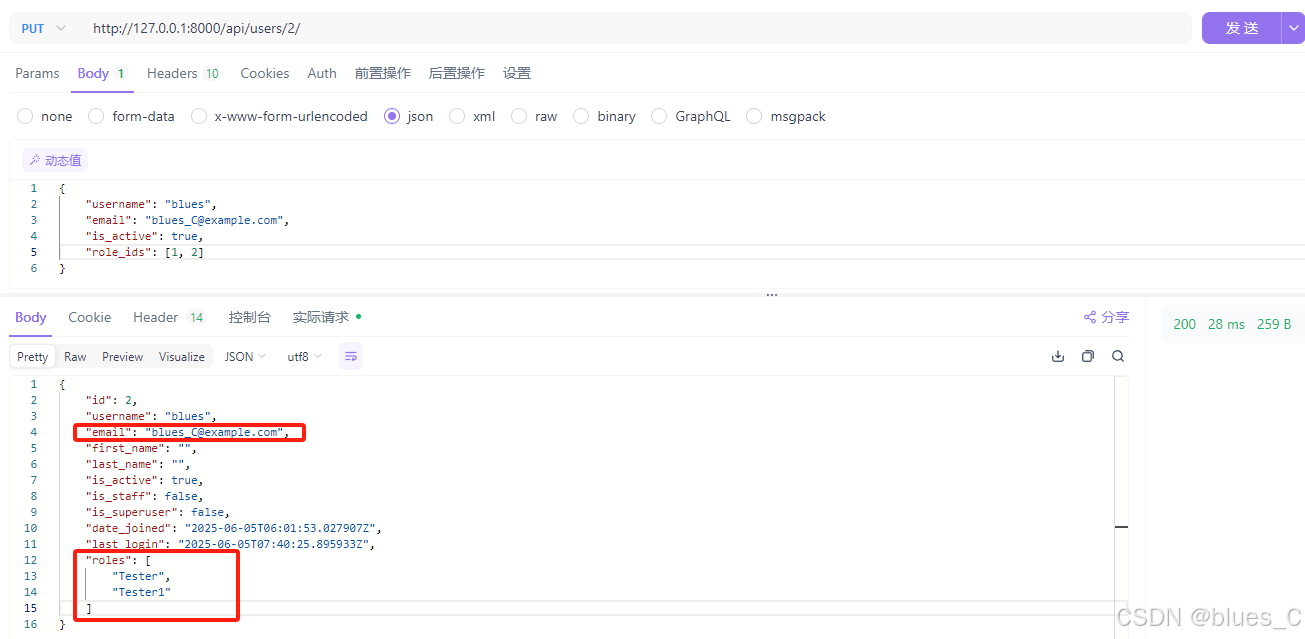The width and height of the screenshot is (1305, 639).
Task: Click the request body "is_active" line
Action: click(x=144, y=236)
